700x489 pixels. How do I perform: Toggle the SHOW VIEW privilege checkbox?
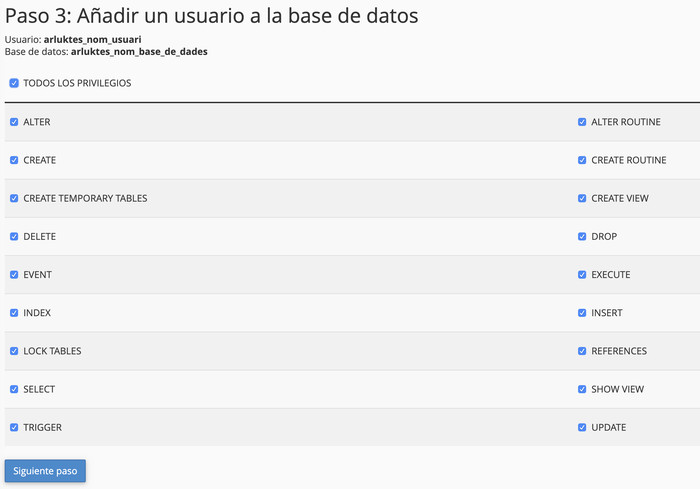coord(582,389)
